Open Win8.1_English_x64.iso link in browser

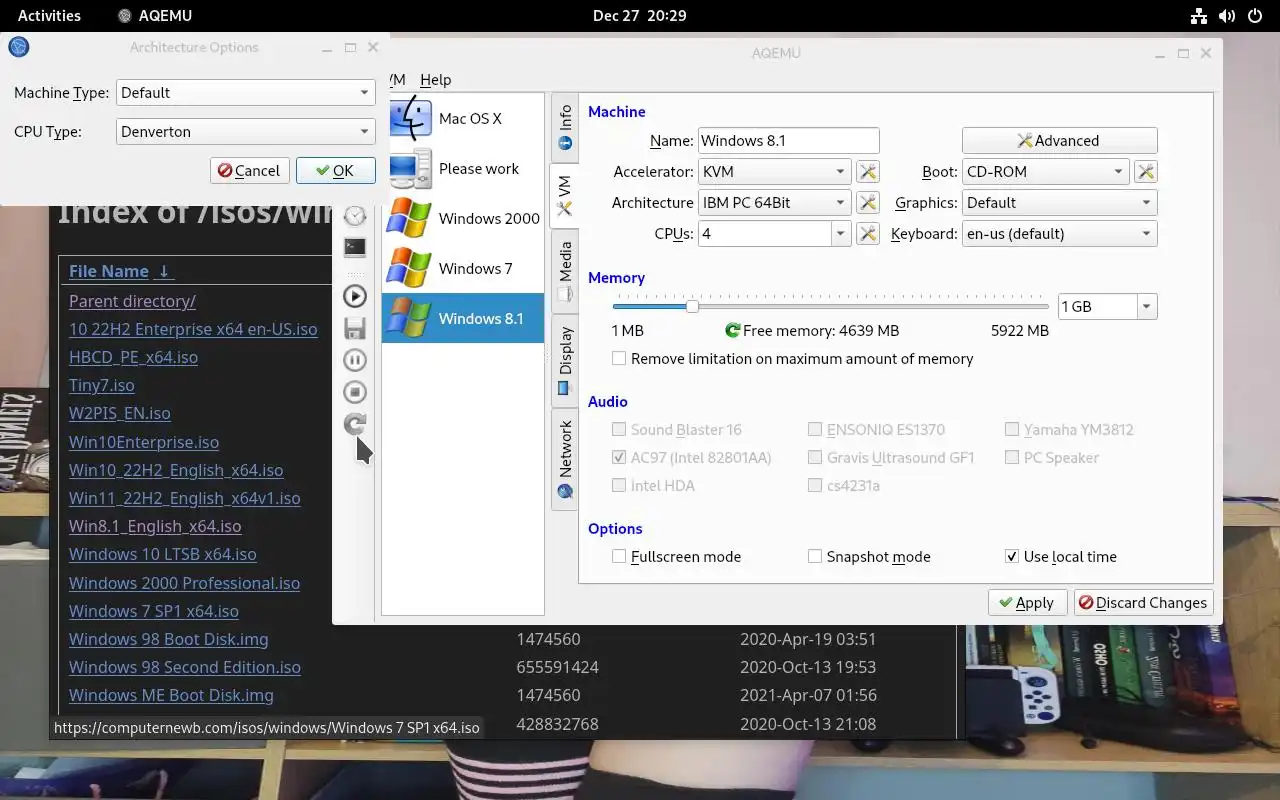click(155, 526)
